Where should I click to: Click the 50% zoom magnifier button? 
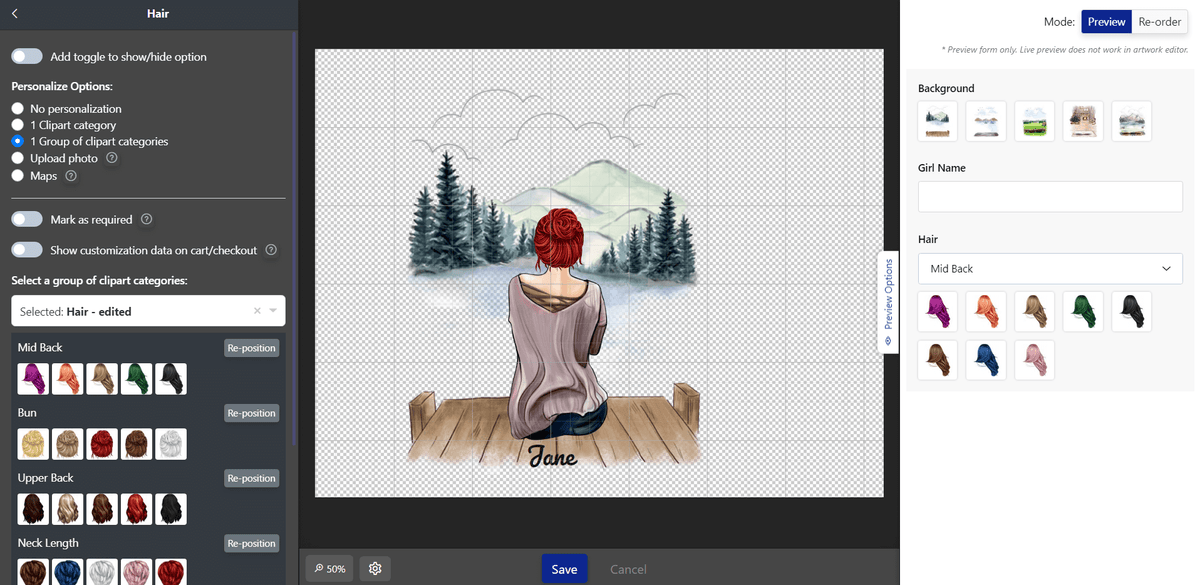pos(328,569)
